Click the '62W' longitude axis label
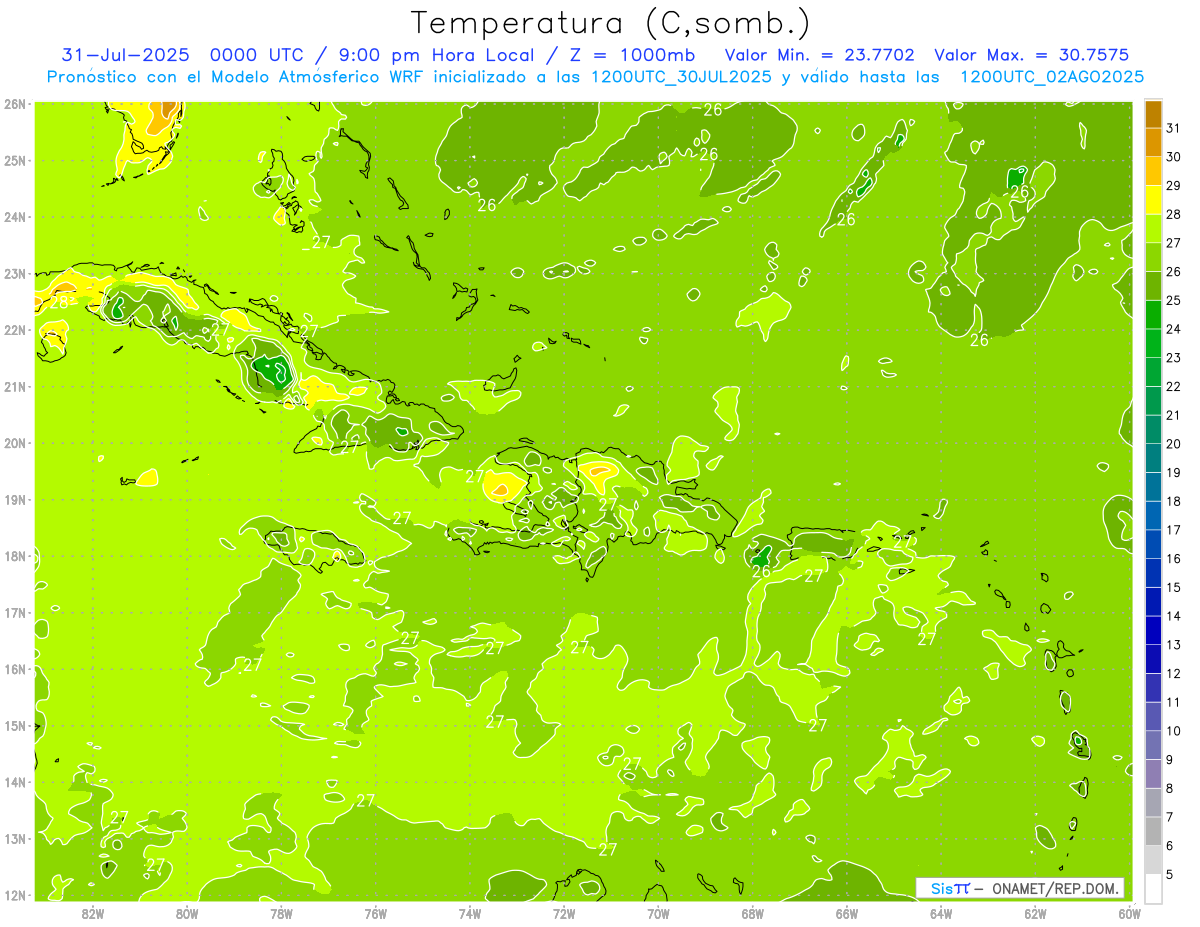This screenshot has height=927, width=1200. click(1035, 913)
